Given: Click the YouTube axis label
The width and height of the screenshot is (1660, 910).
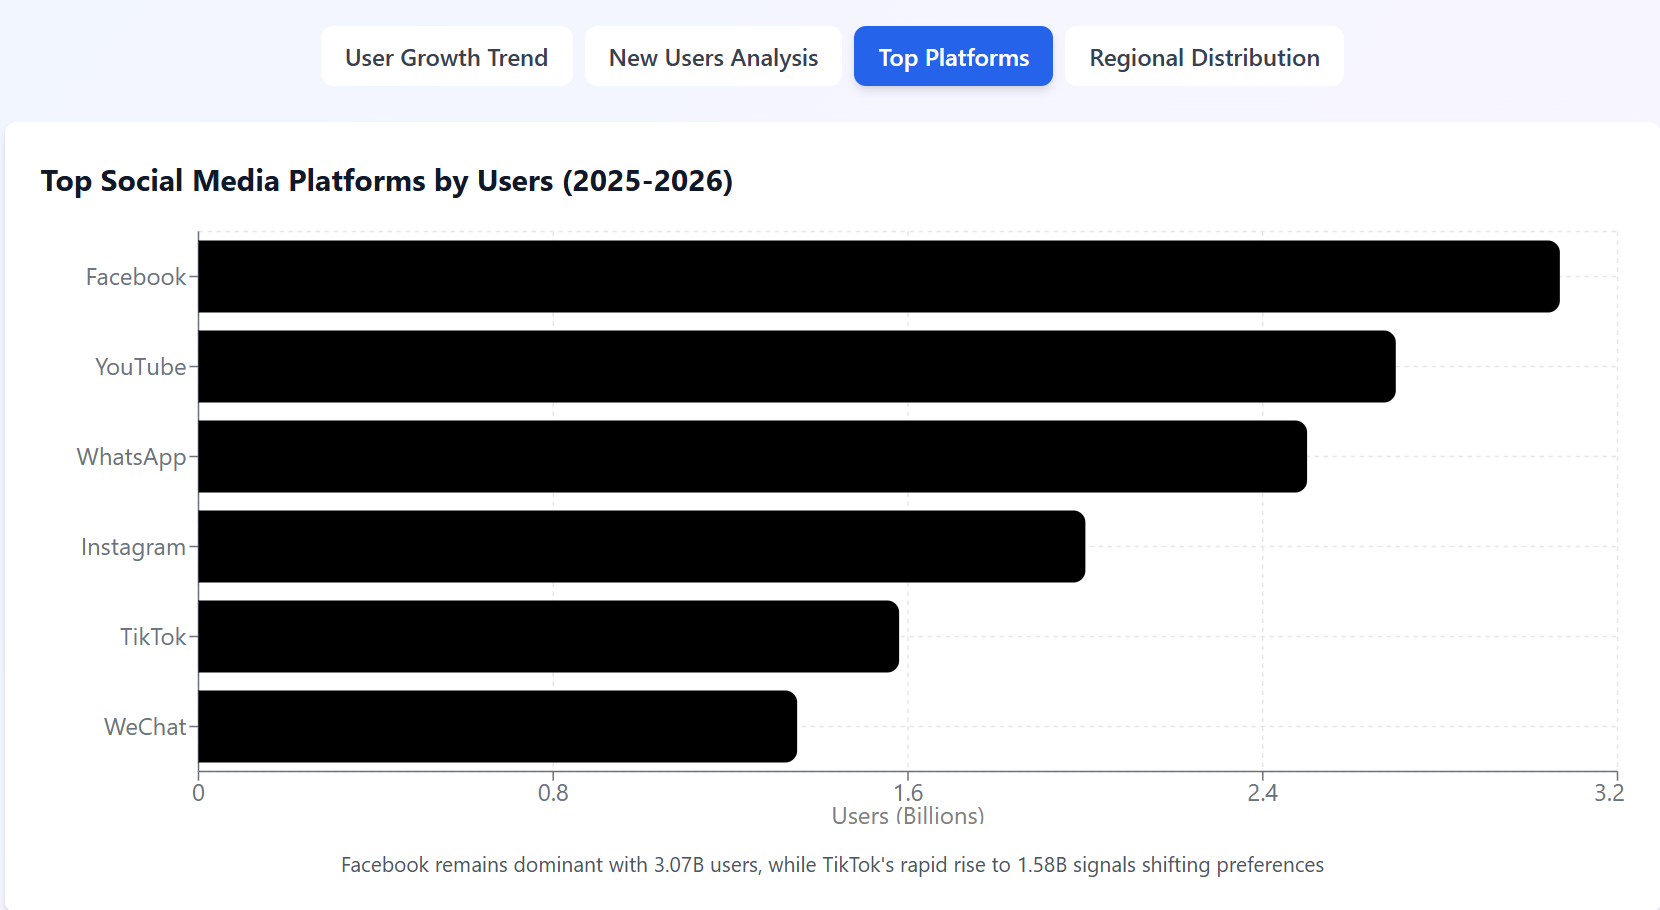Looking at the screenshot, I should pos(140,367).
